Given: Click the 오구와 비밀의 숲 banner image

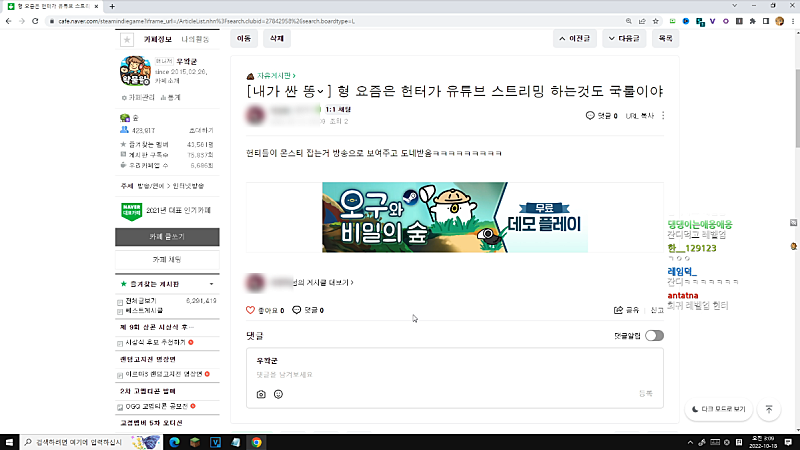Looking at the screenshot, I should 455,217.
